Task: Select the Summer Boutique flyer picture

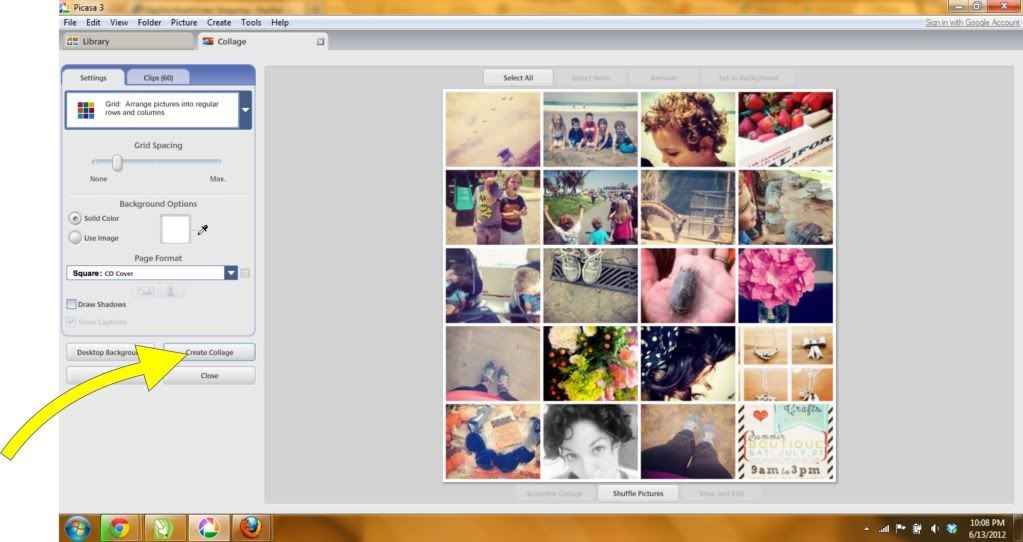Action: point(786,441)
